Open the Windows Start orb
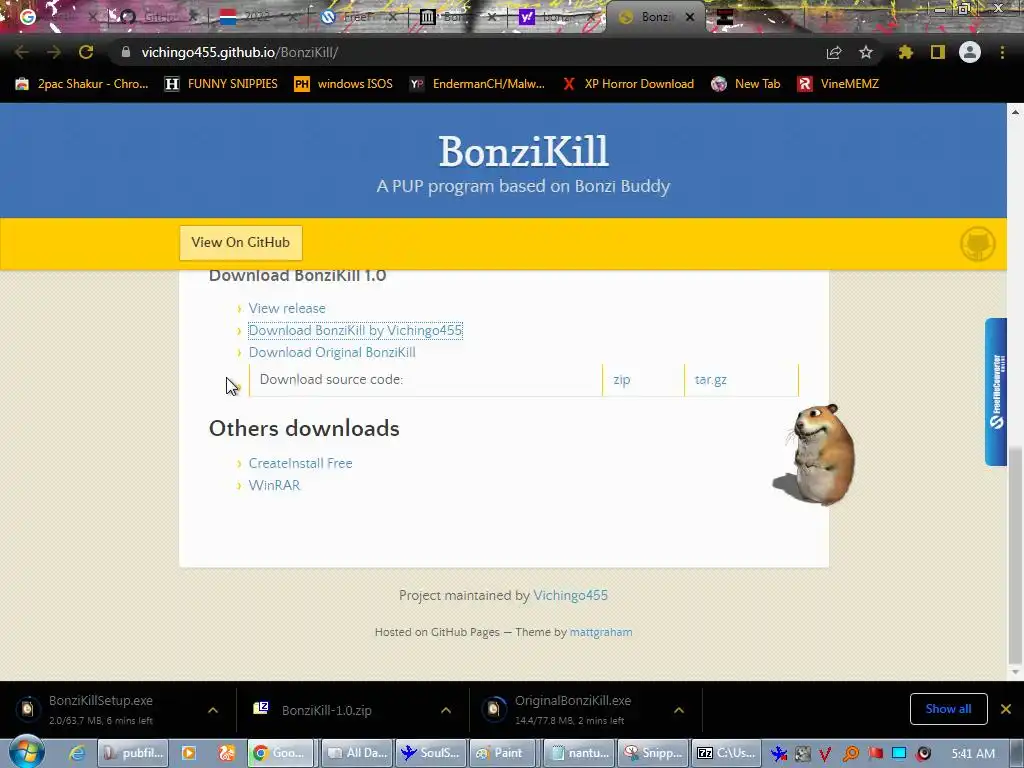Screen dimensions: 1024x768 click(x=26, y=752)
